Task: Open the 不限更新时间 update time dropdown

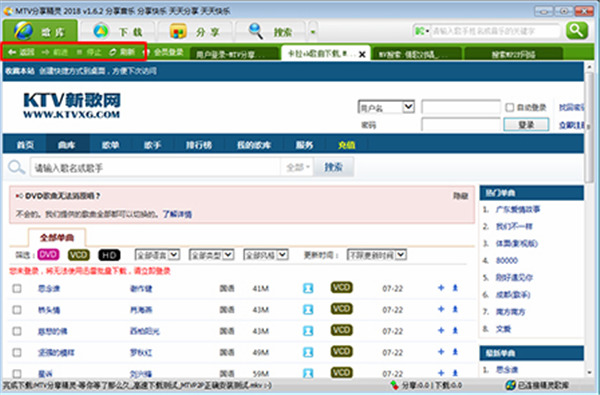Action: (377, 255)
